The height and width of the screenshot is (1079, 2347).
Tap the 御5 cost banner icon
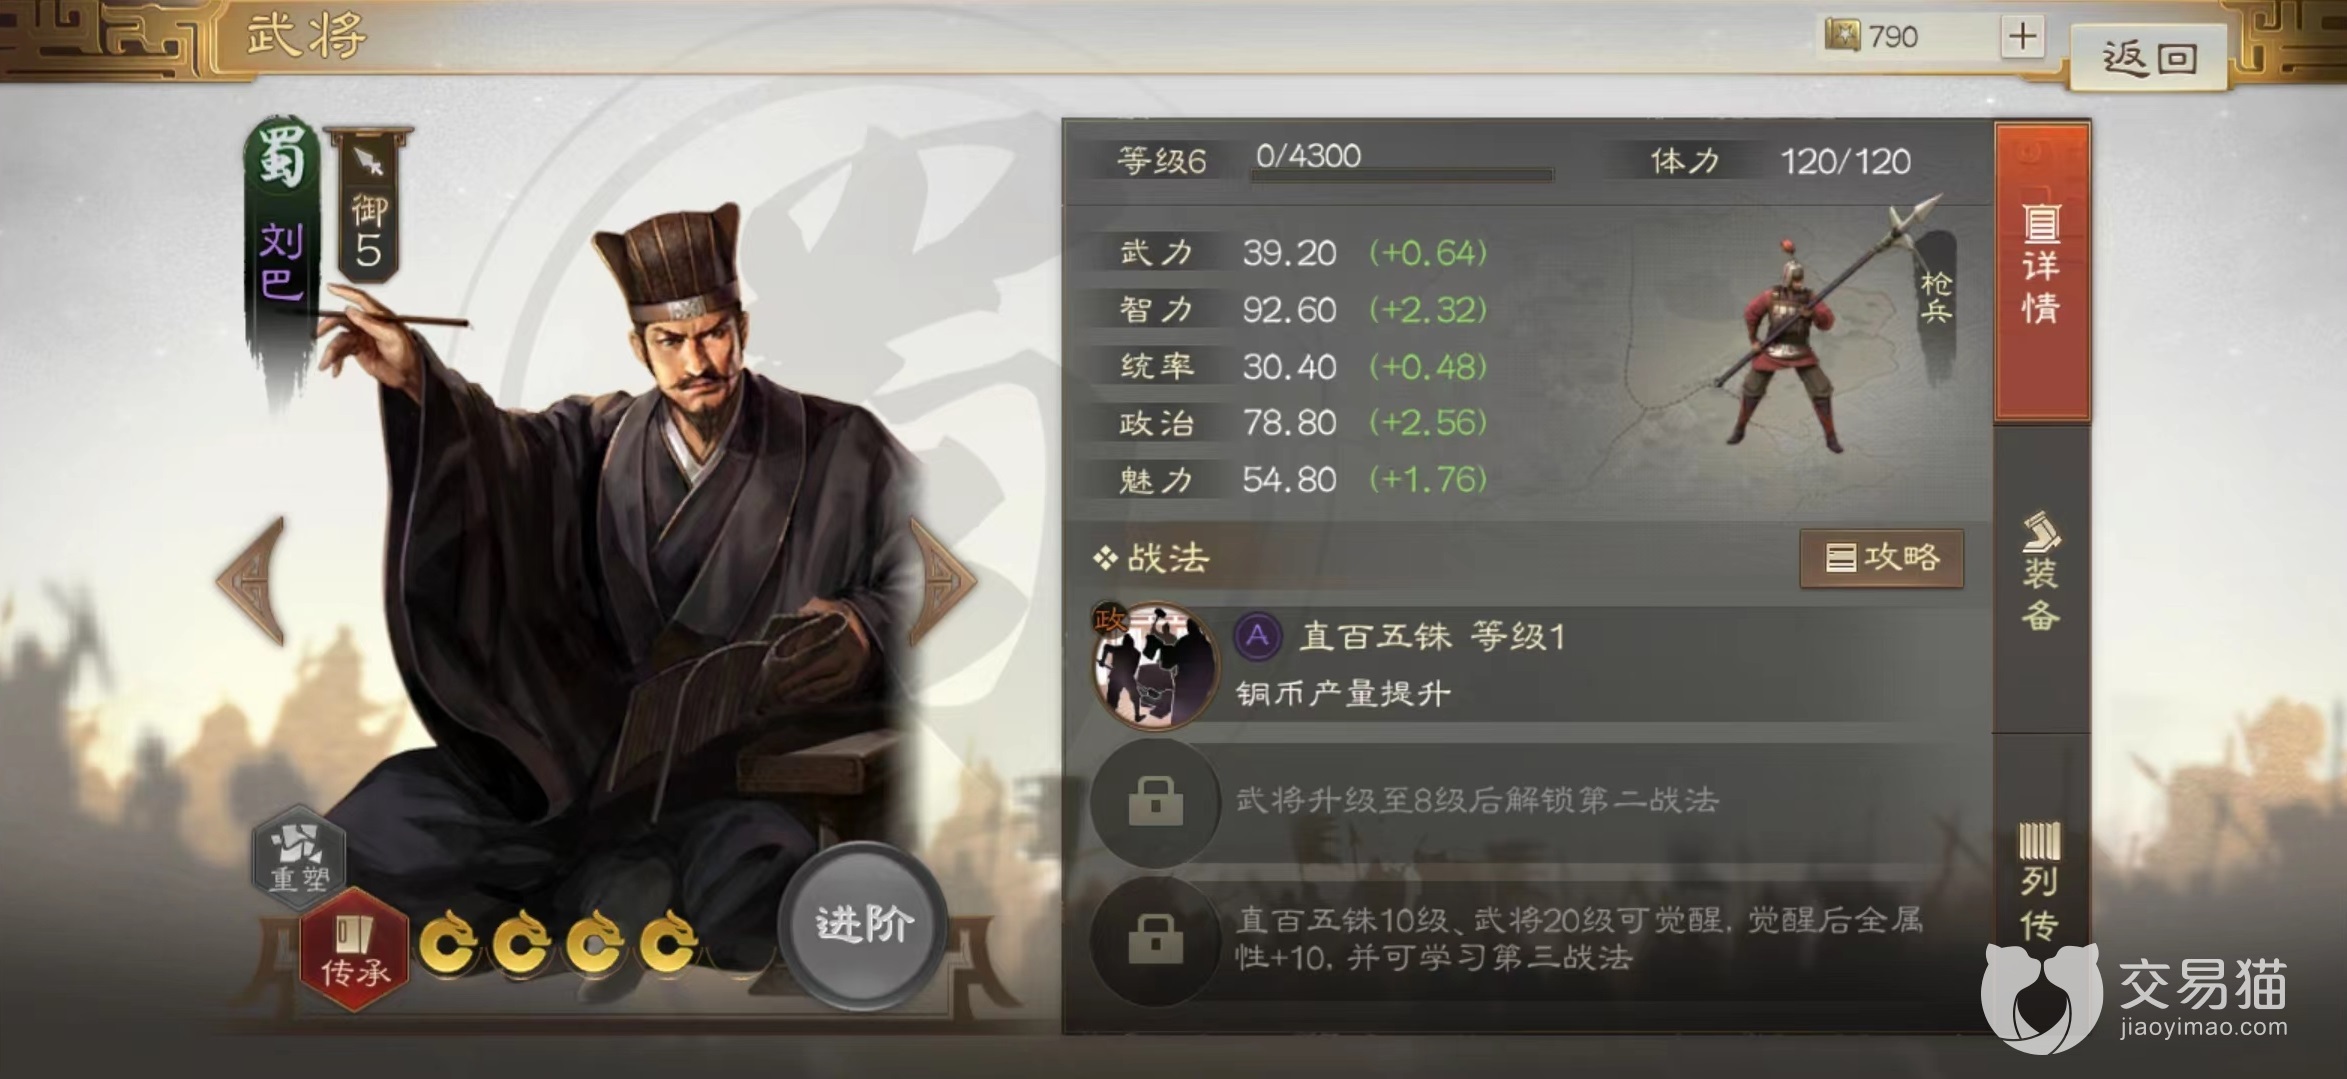point(368,205)
